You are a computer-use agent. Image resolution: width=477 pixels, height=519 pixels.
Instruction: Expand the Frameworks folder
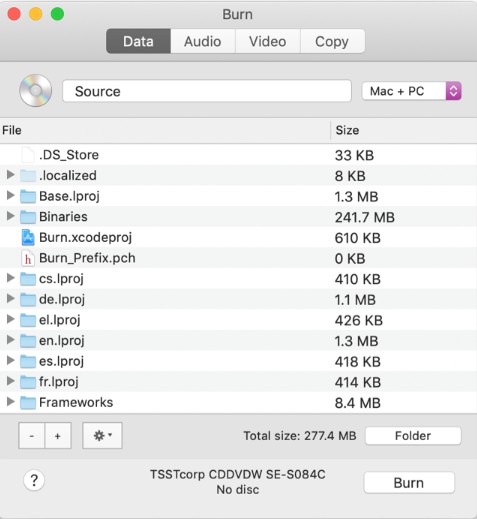[x=11, y=401]
